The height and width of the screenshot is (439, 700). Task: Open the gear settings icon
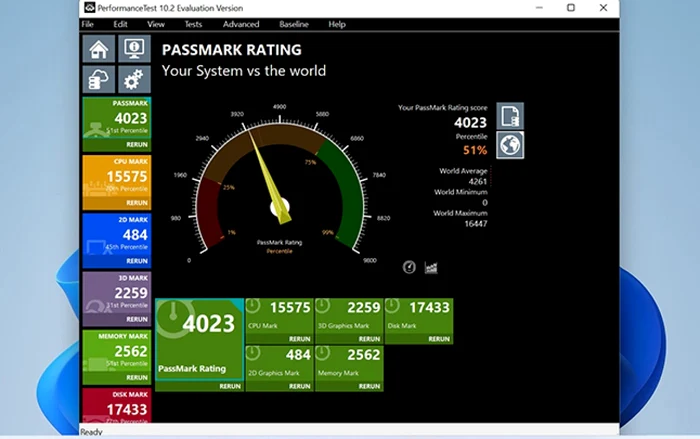tap(134, 79)
